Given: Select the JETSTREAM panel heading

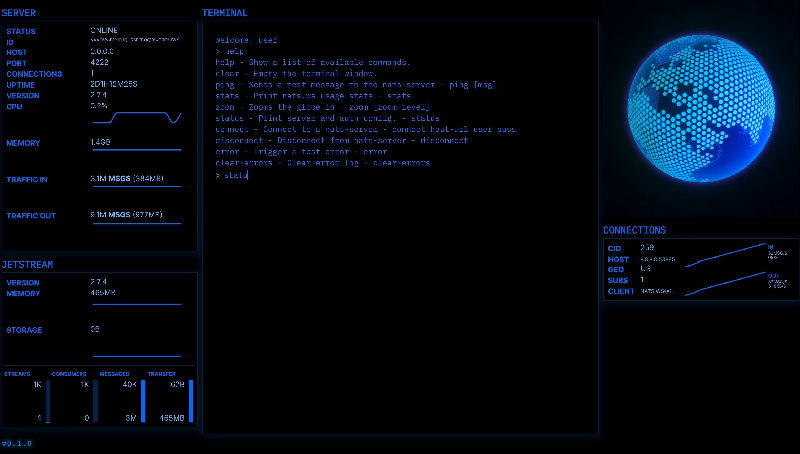Looking at the screenshot, I should tap(27, 265).
